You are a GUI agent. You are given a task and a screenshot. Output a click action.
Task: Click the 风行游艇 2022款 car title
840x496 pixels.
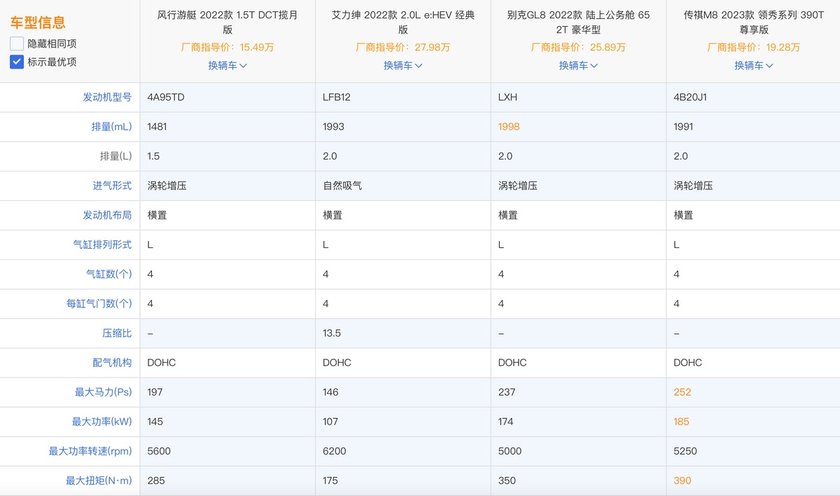[227, 22]
